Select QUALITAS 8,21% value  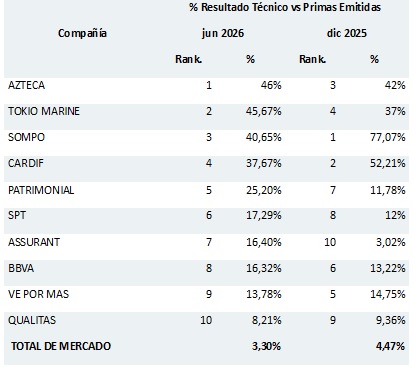coord(266,320)
